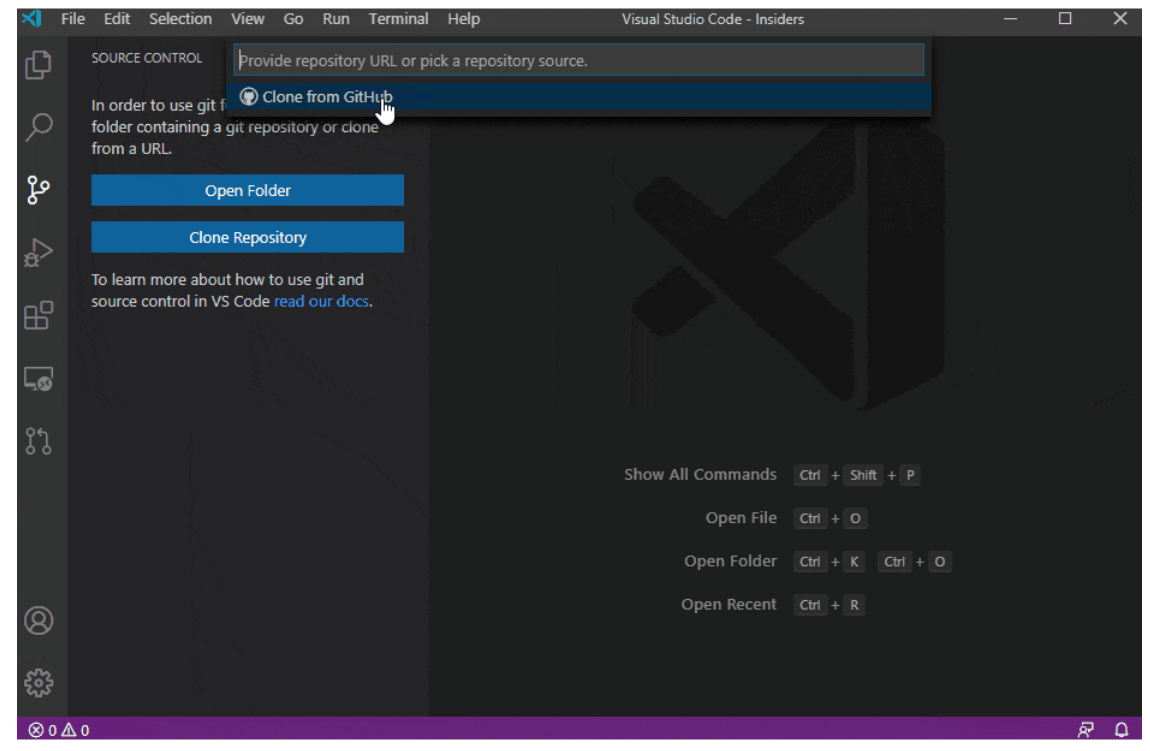Open the Manage settings gear

[38, 682]
